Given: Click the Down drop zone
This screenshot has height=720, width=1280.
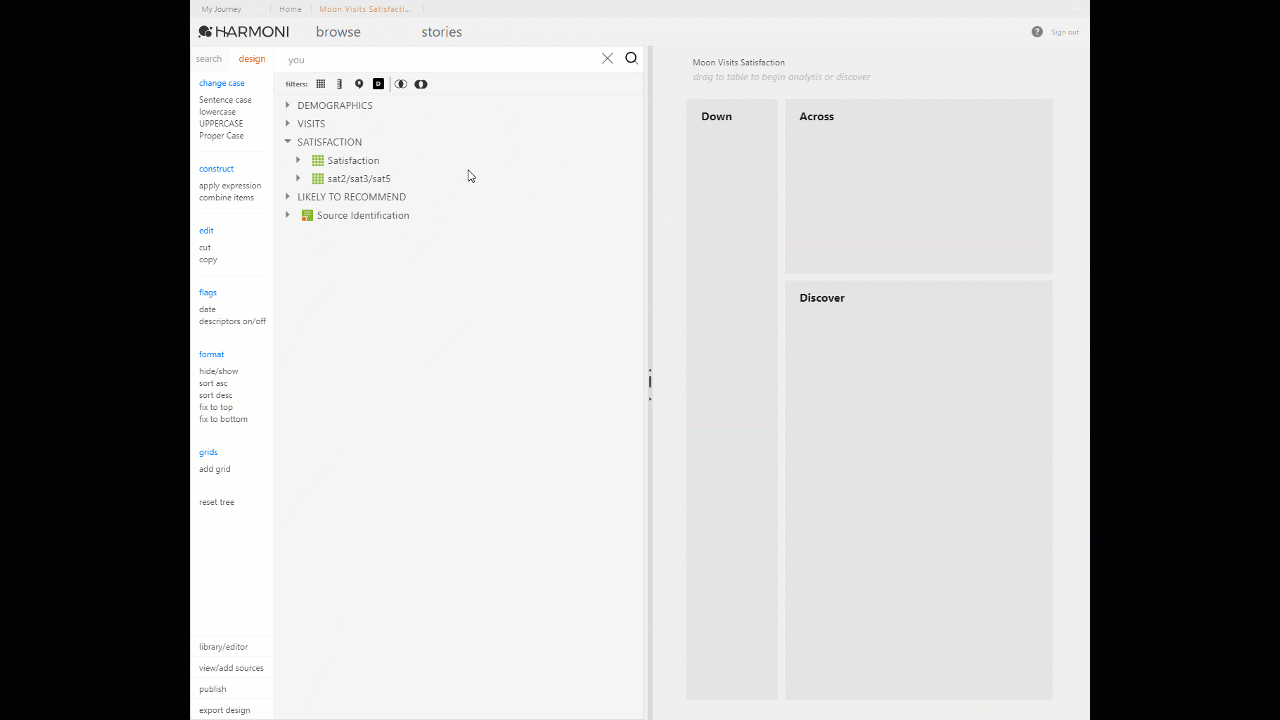Looking at the screenshot, I should click(732, 399).
